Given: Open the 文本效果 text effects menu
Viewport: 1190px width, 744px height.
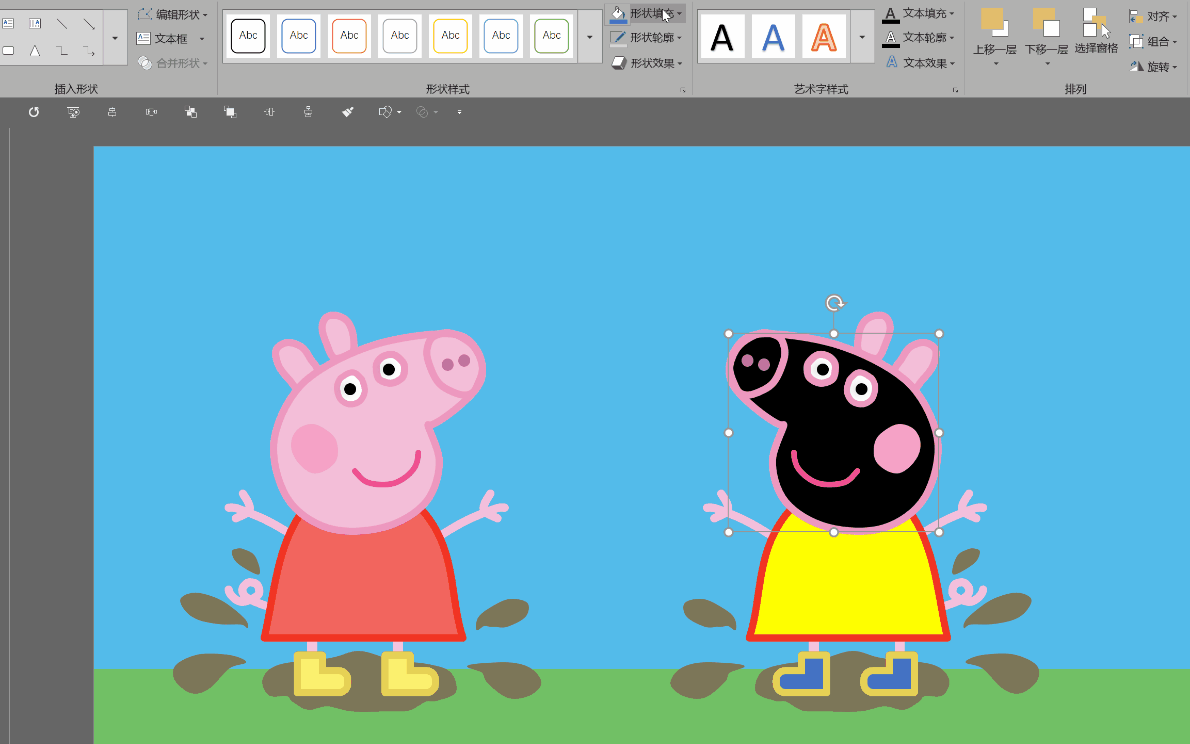Looking at the screenshot, I should (918, 63).
